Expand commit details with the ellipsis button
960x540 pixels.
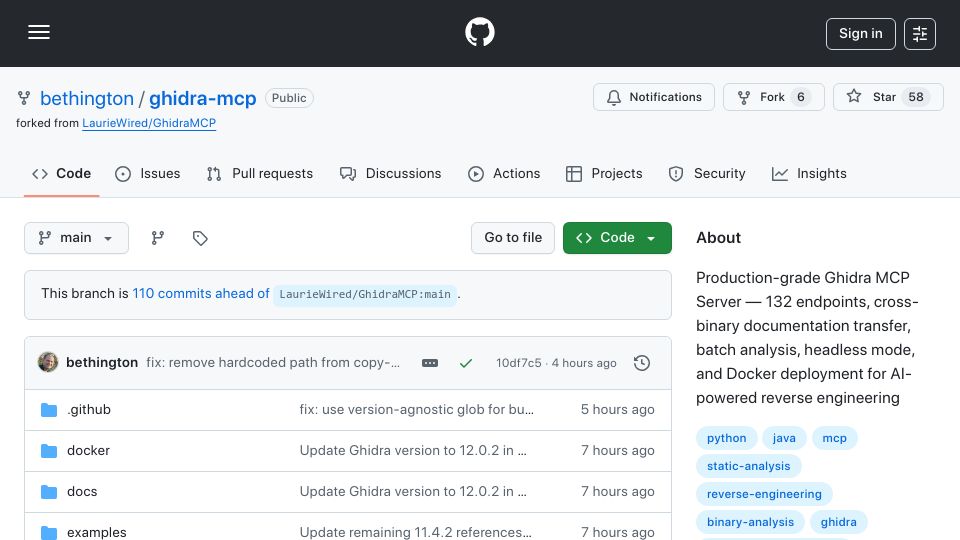430,363
